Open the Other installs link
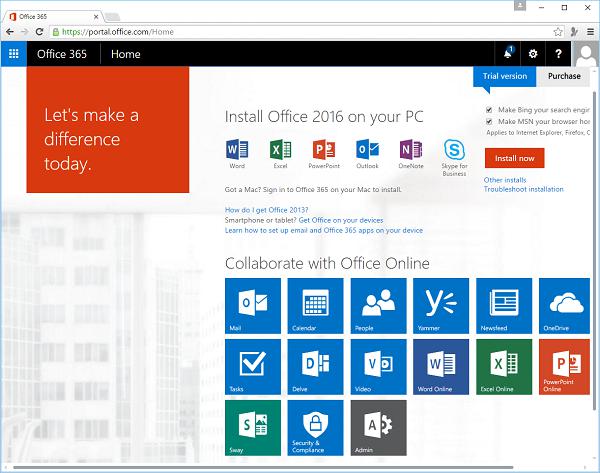This screenshot has width=600, height=473. 506,180
